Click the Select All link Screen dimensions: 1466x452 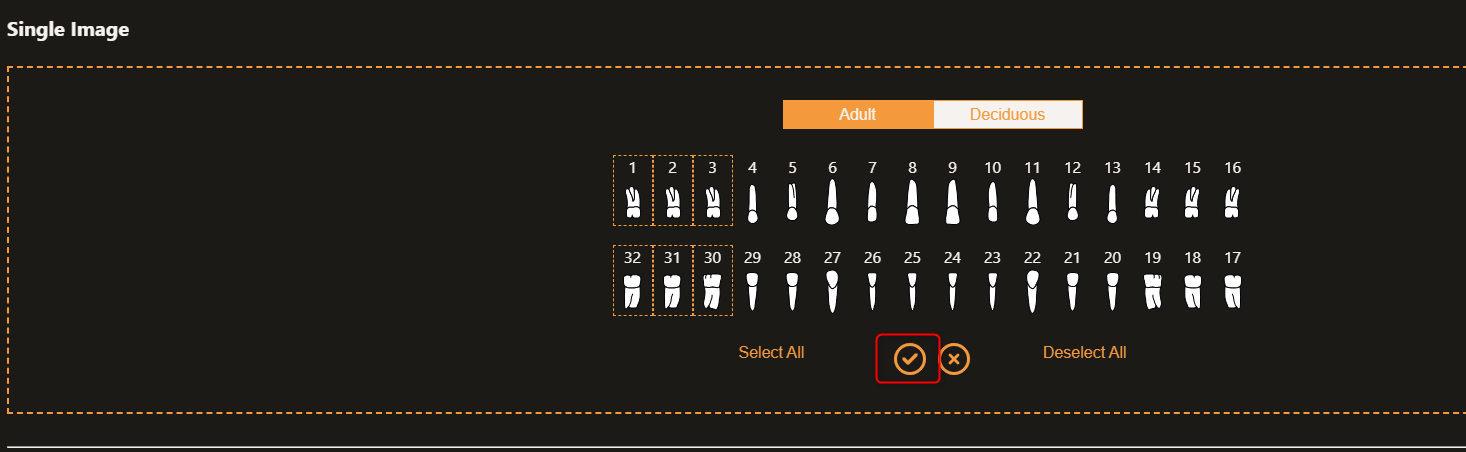tap(771, 352)
